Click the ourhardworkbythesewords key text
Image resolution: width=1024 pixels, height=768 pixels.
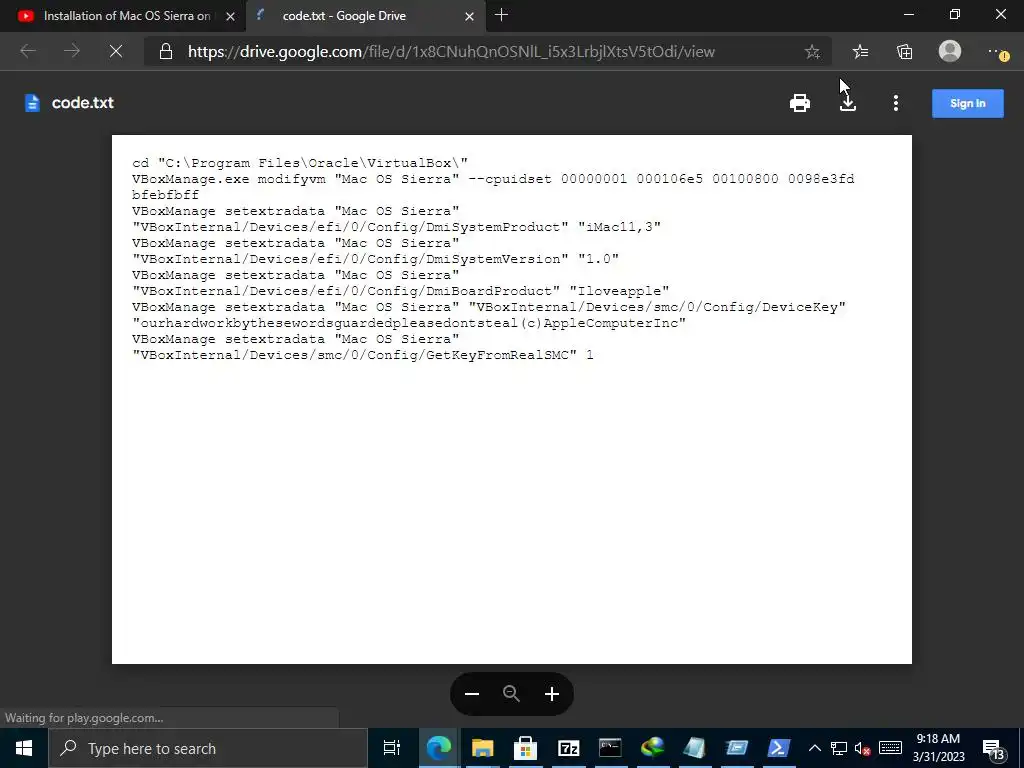coord(409,323)
